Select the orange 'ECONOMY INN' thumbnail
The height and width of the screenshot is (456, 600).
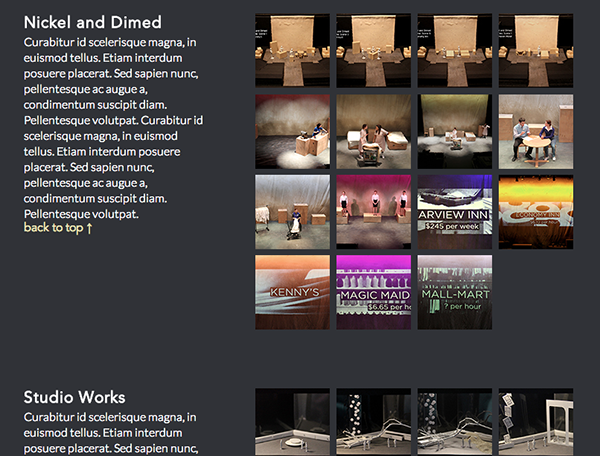pos(535,212)
